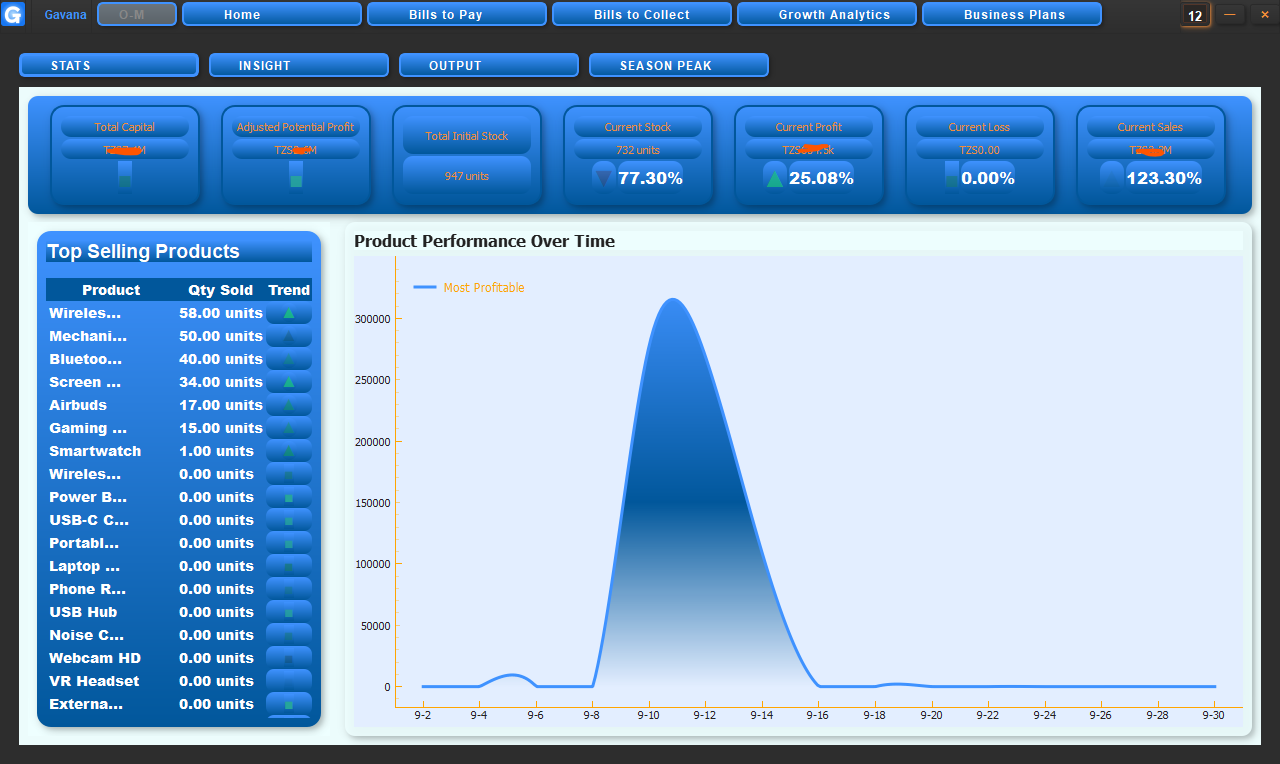Screen dimensions: 1280x764
Task: Click the Current Stock down-arrow icon
Action: 604,179
